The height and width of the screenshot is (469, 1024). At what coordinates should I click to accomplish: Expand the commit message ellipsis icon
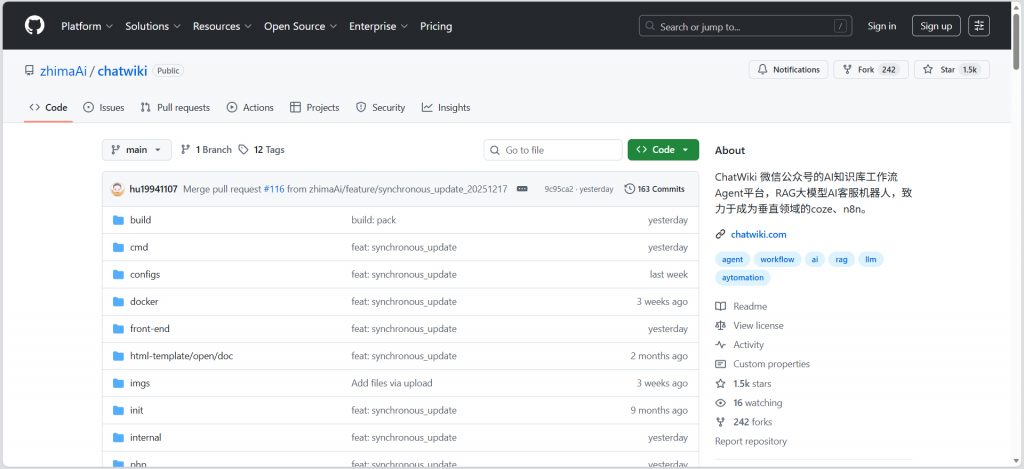click(x=521, y=189)
